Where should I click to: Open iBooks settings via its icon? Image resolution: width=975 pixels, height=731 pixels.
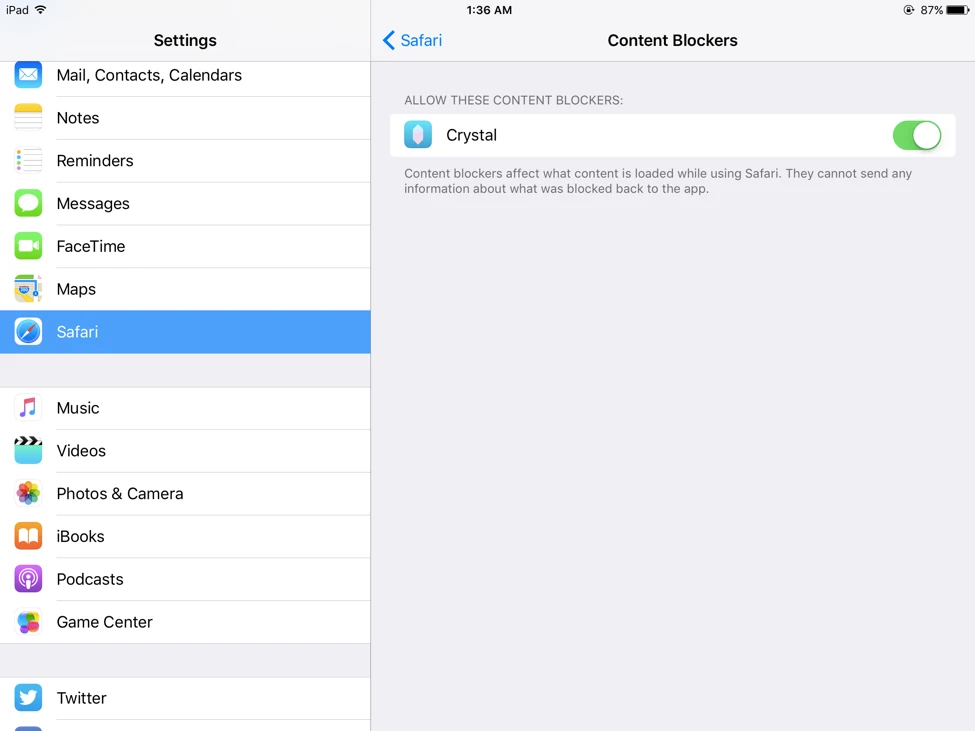tap(27, 536)
